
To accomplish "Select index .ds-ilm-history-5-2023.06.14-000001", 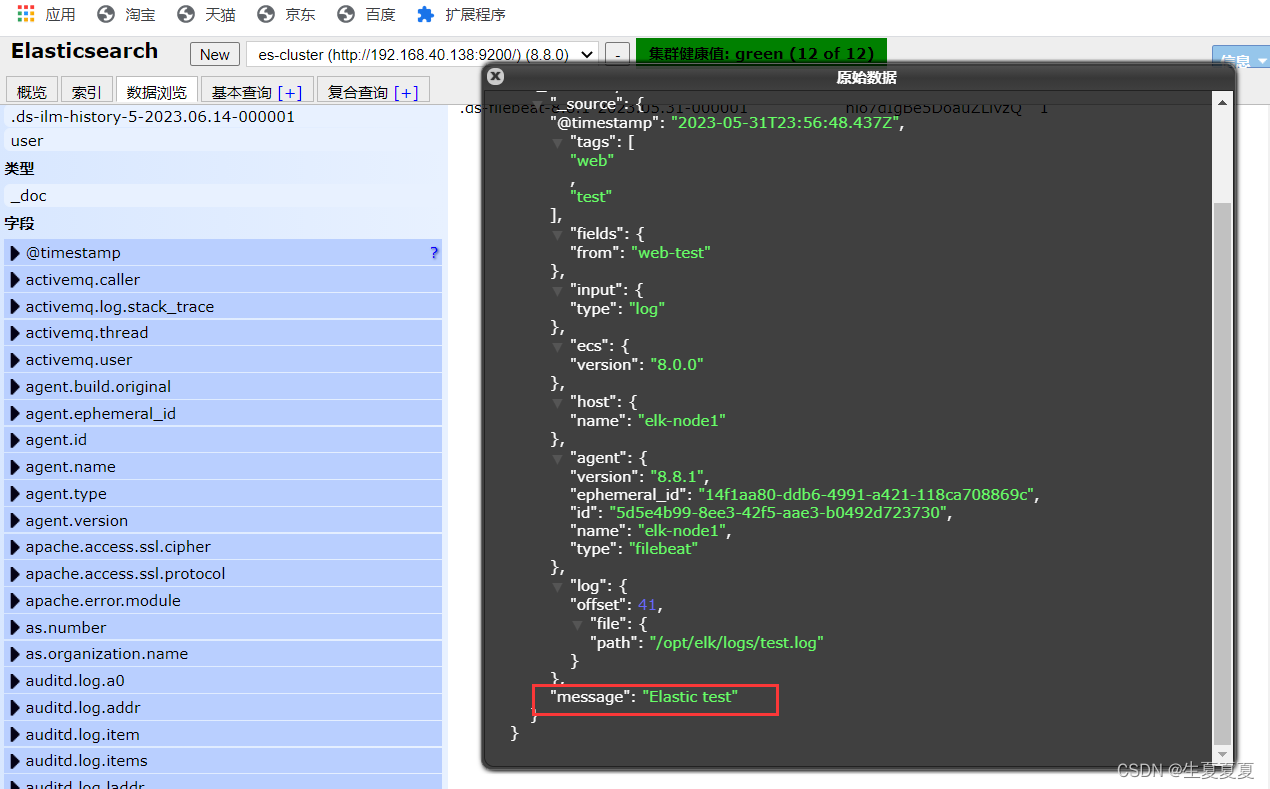I will coord(223,116).
